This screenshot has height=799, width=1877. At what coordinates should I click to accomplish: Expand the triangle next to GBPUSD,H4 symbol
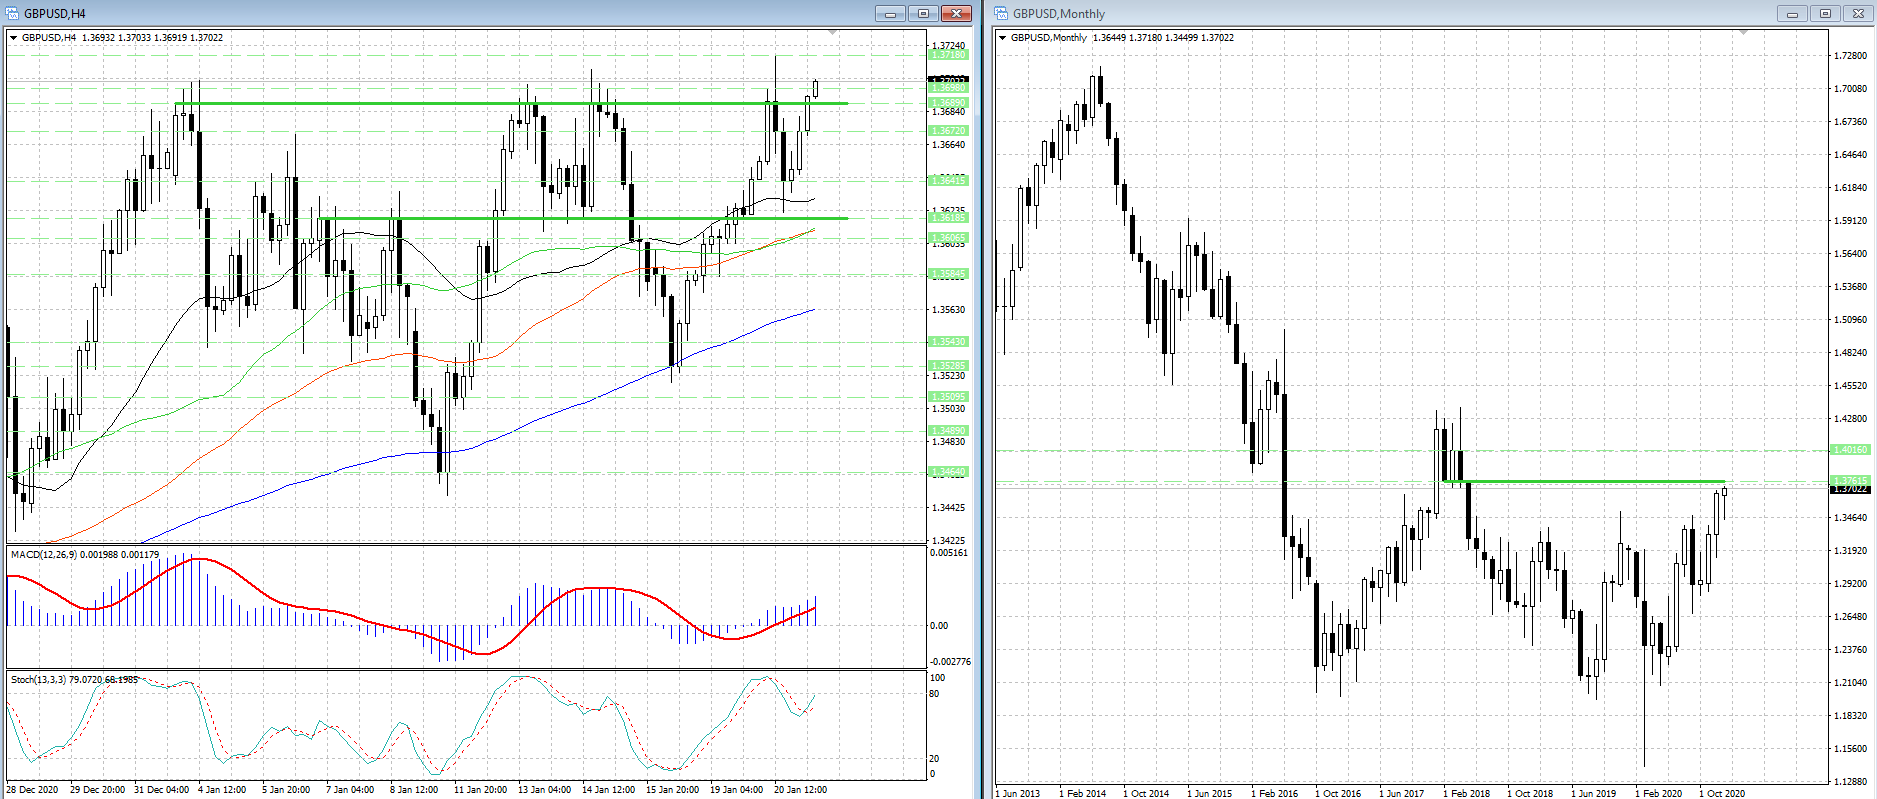(x=13, y=38)
